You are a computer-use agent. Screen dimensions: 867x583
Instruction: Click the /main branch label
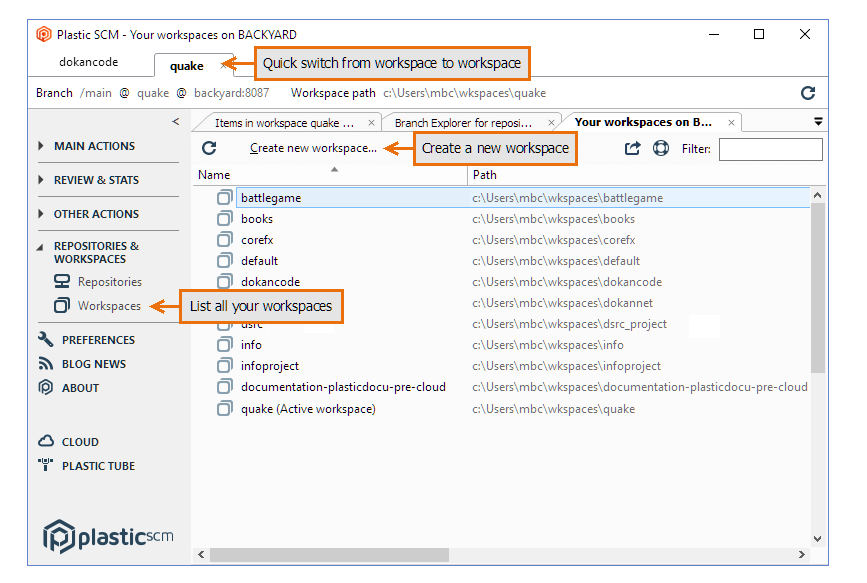[x=96, y=93]
